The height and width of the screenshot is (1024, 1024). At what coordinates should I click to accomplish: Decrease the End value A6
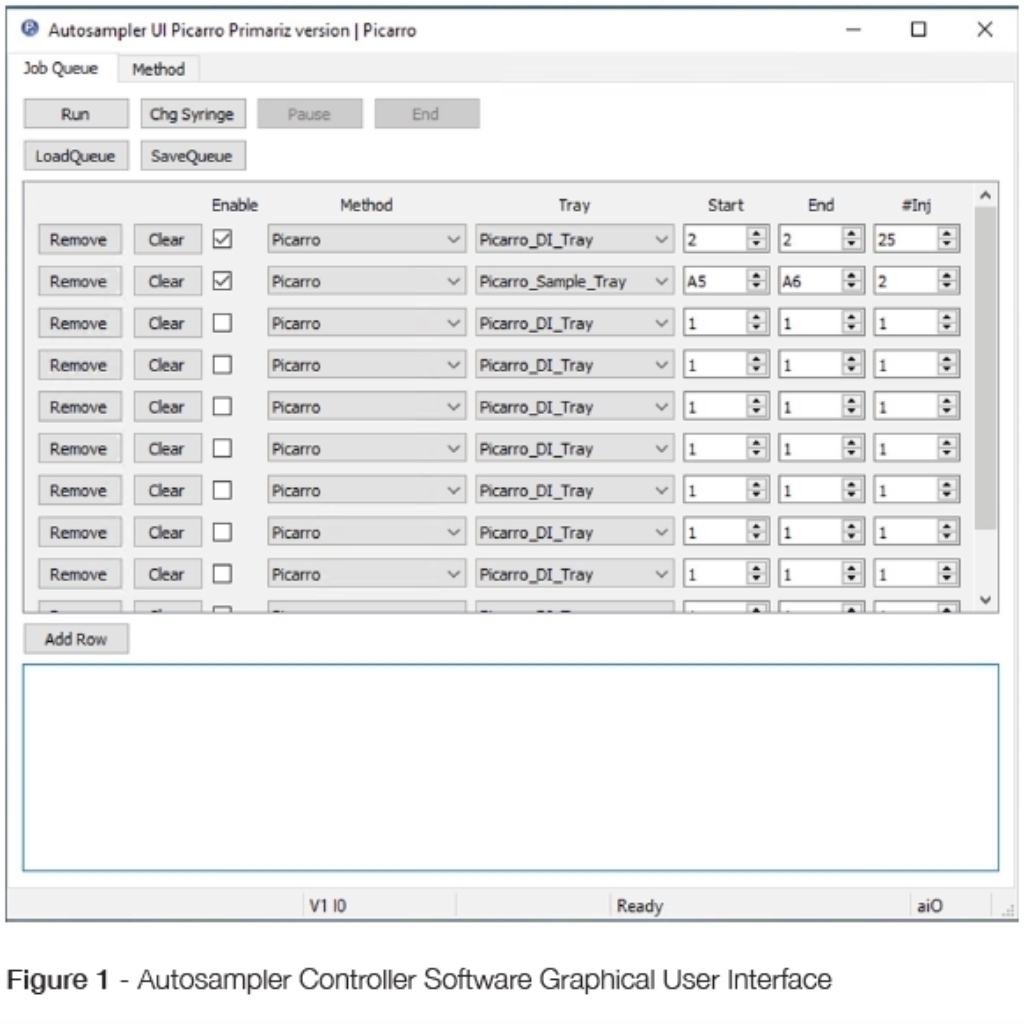852,288
